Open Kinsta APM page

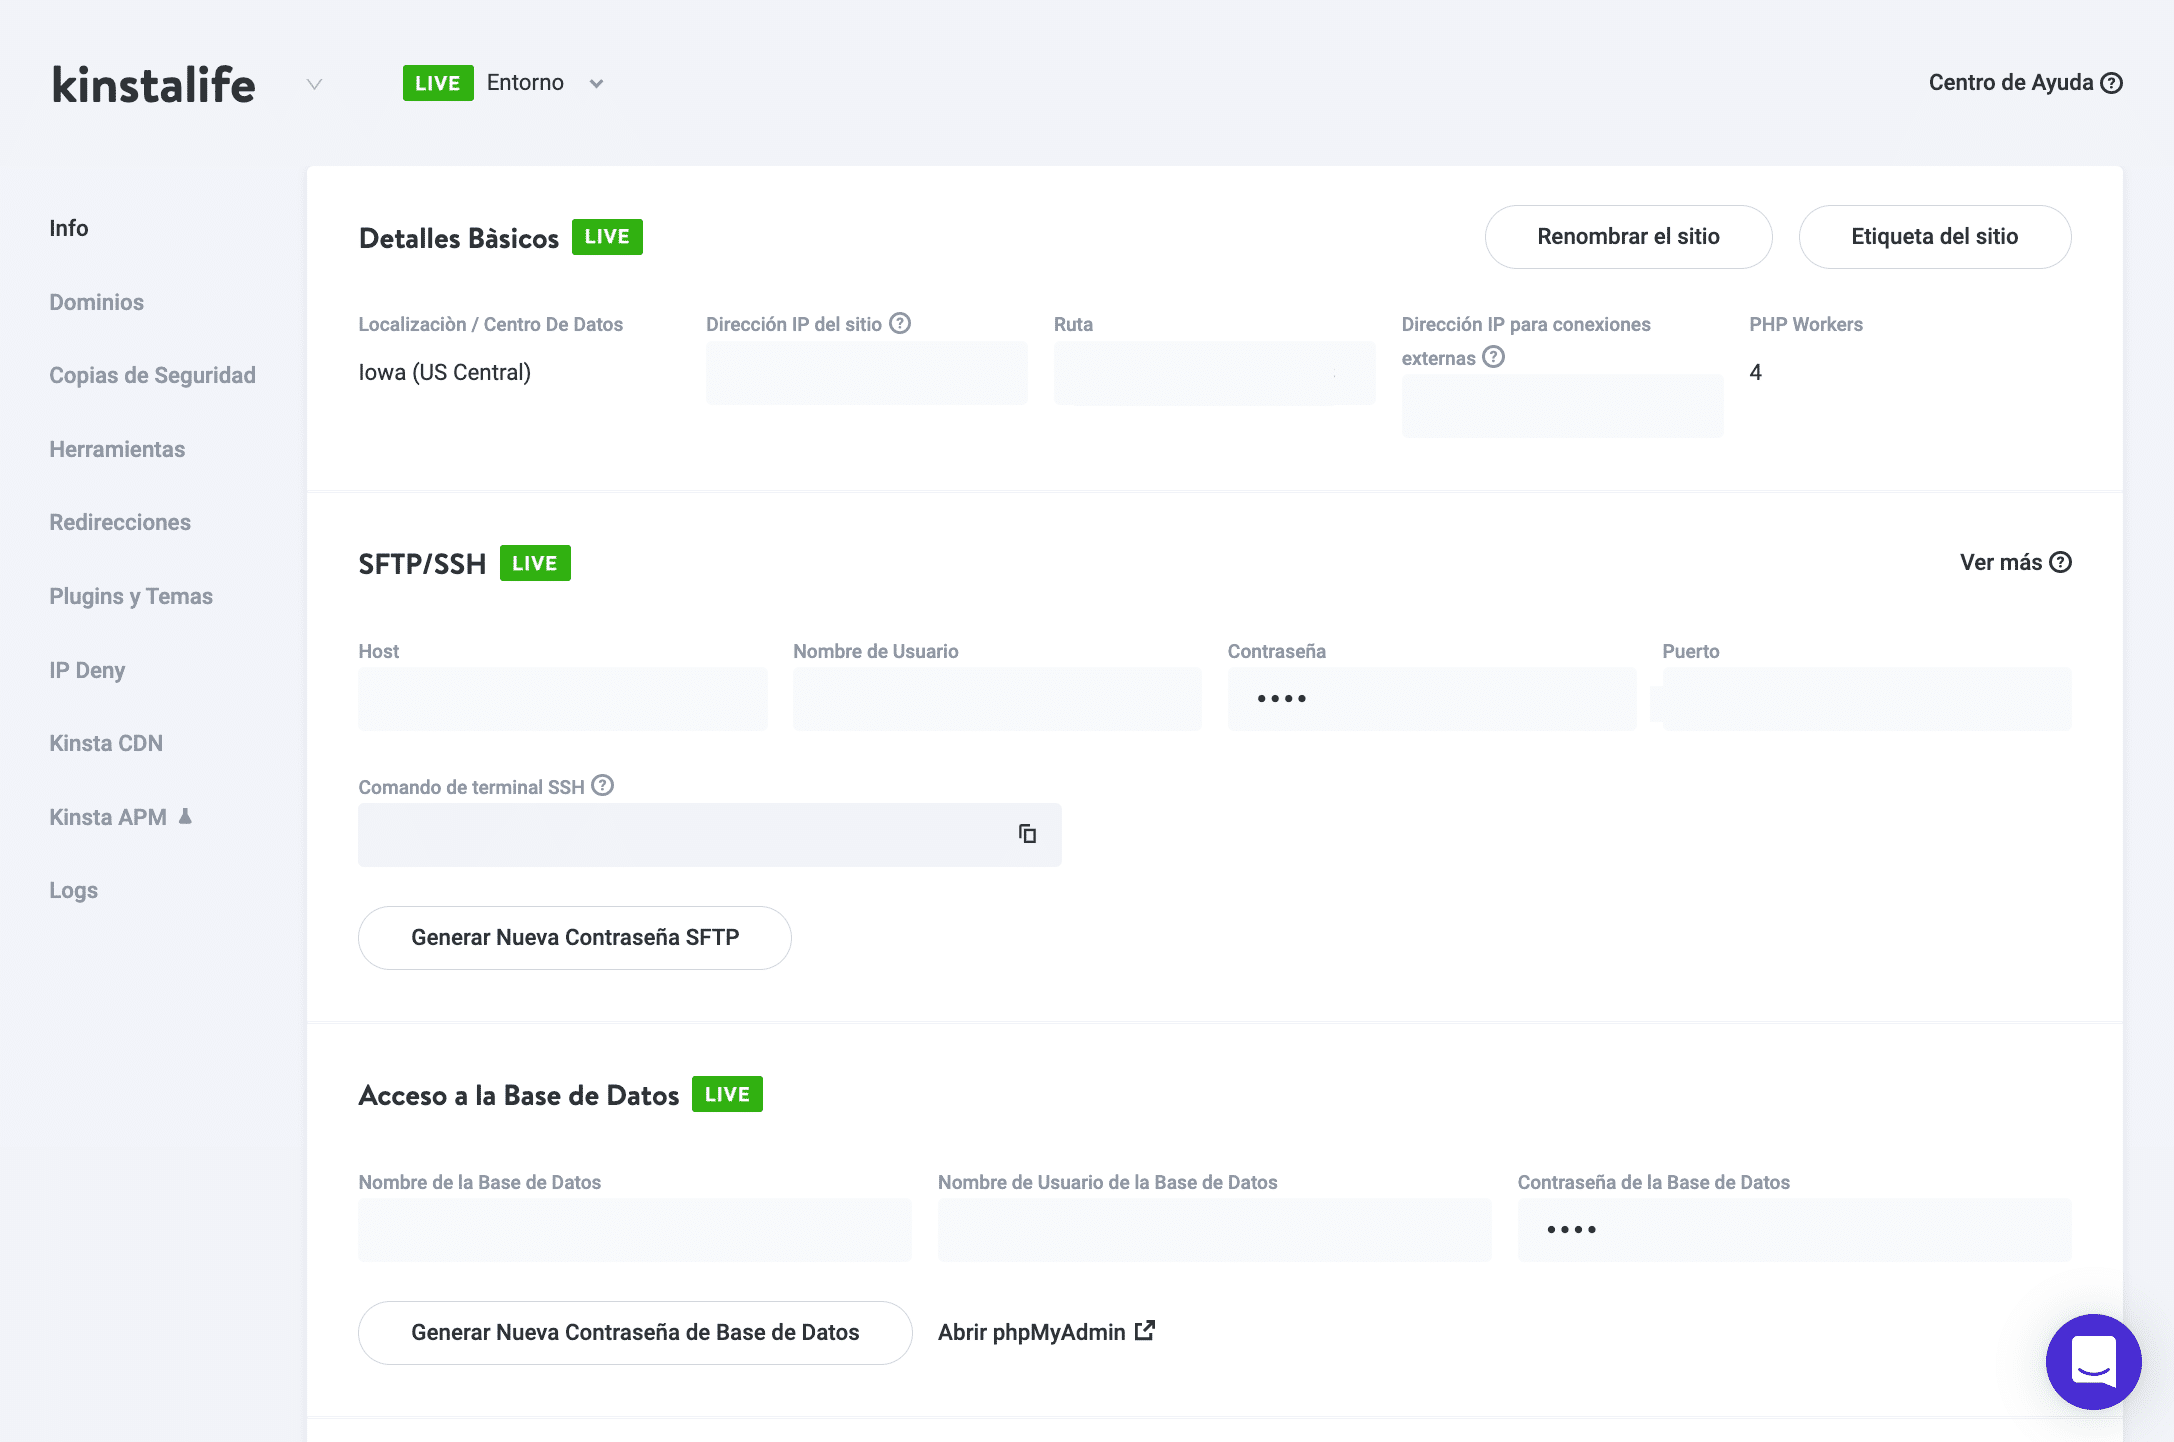(x=108, y=817)
